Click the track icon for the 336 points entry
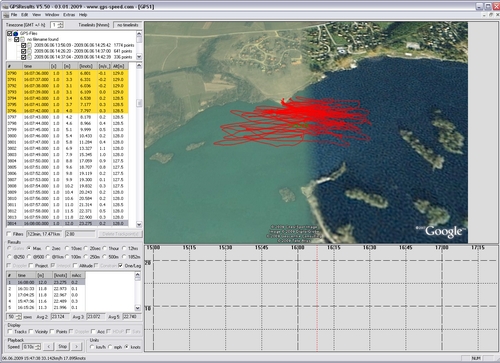The width and height of the screenshot is (500, 363). tap(29, 57)
